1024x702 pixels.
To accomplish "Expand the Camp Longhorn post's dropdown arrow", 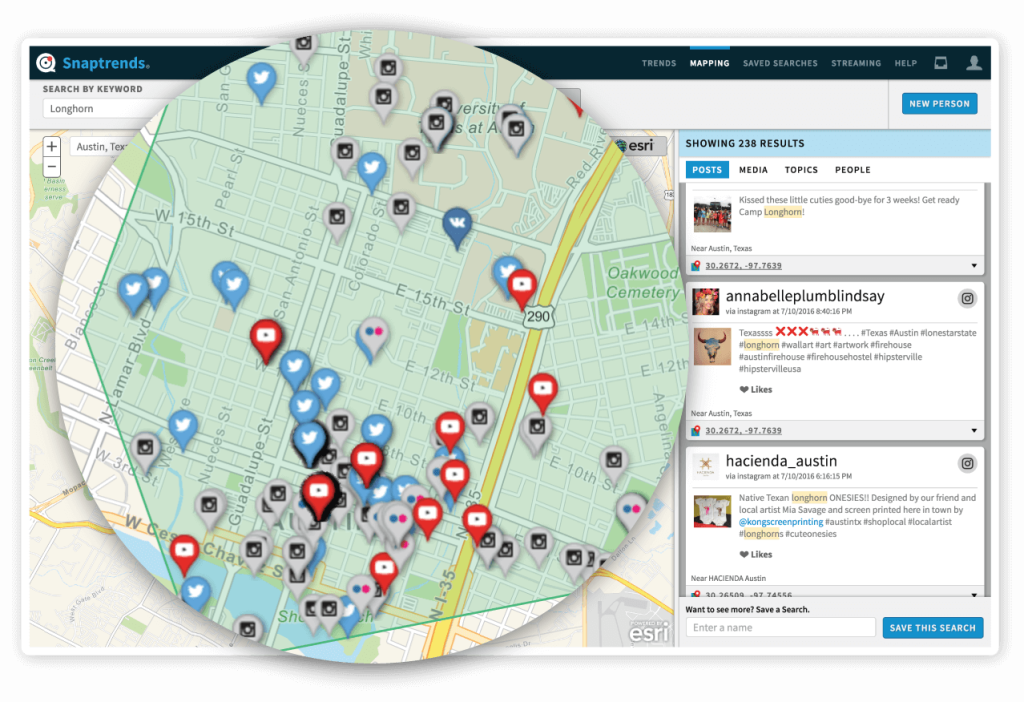I will pos(974,266).
